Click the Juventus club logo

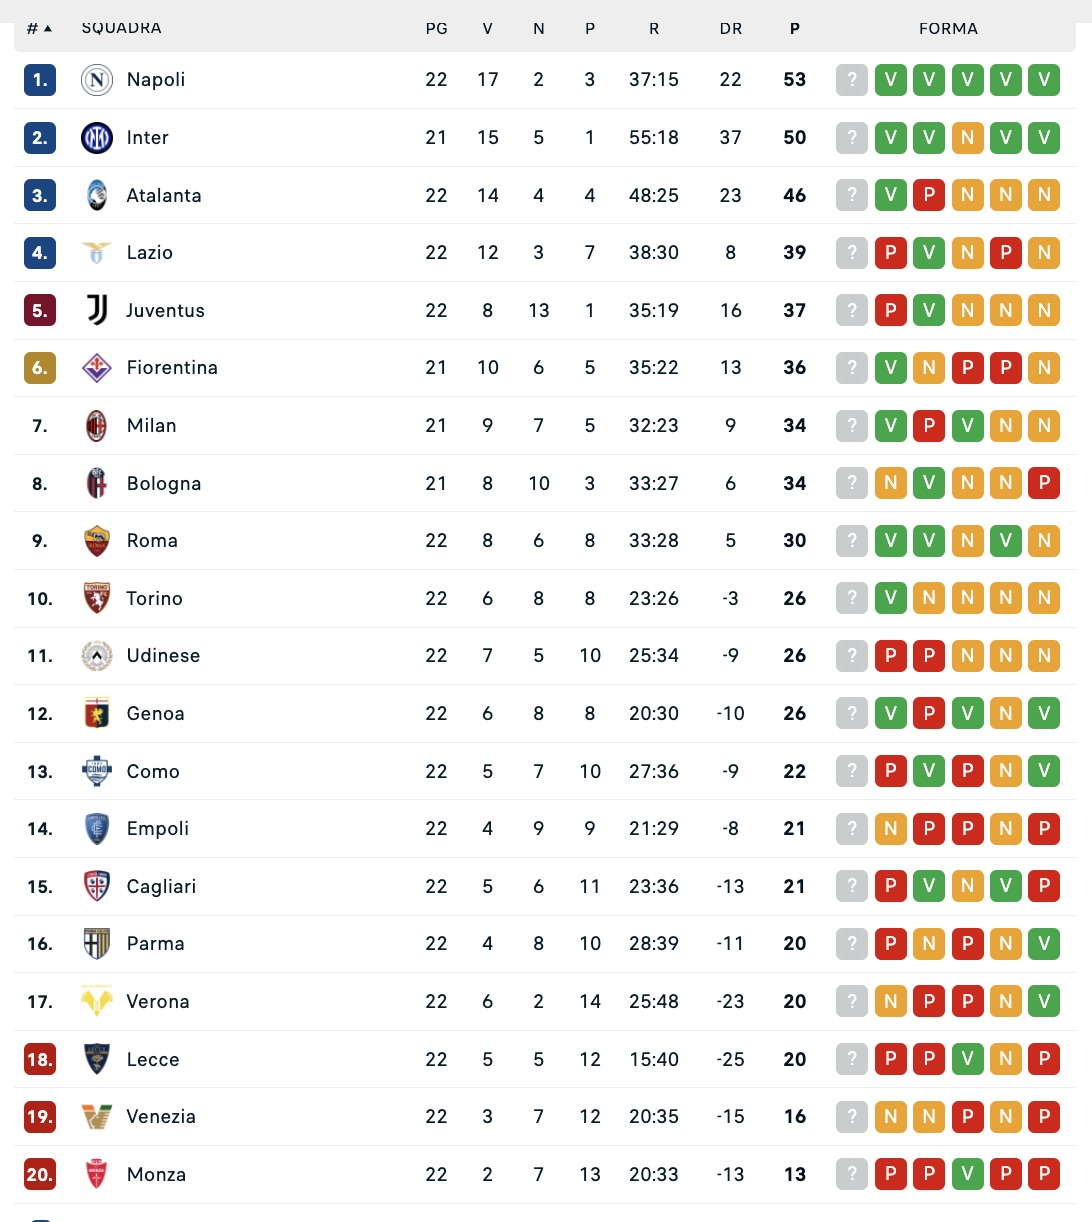tap(97, 310)
